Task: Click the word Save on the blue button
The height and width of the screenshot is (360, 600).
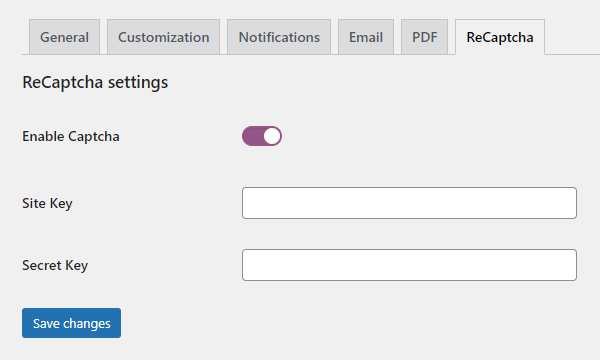Action: [x=46, y=324]
